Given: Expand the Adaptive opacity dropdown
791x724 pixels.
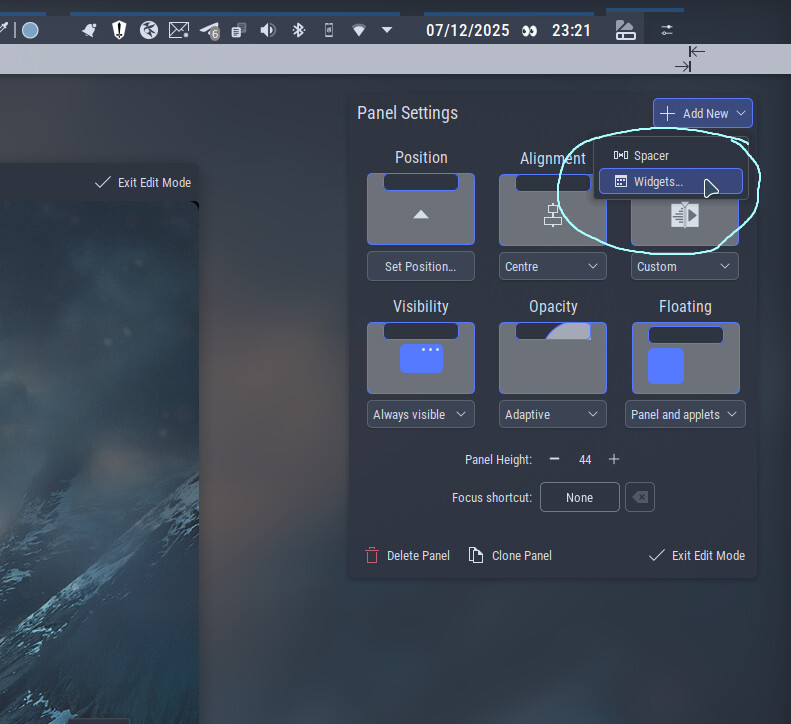Looking at the screenshot, I should [x=552, y=414].
